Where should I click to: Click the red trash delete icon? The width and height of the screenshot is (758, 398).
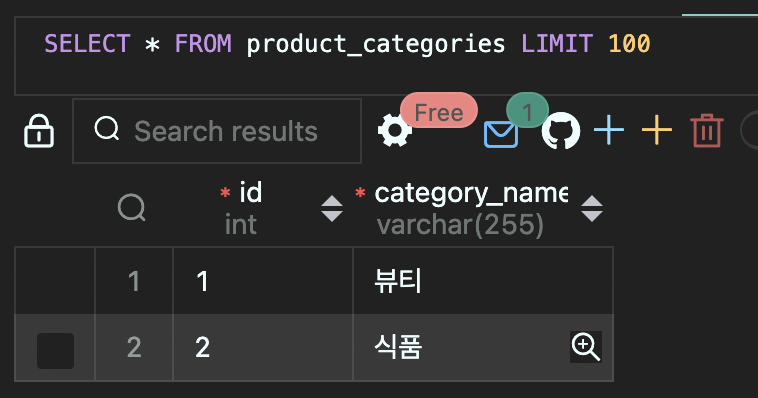707,131
